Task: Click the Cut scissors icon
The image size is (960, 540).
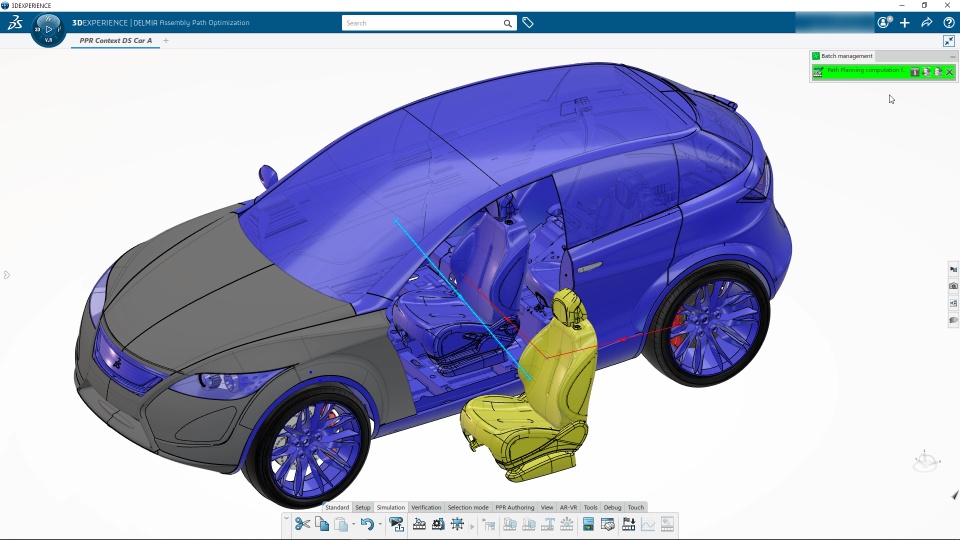Action: (302, 524)
